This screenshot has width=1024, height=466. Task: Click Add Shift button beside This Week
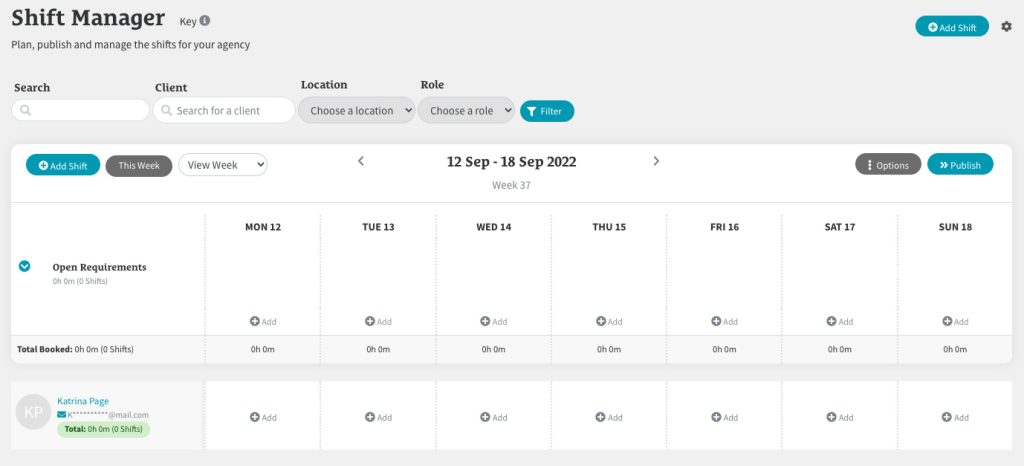point(63,165)
